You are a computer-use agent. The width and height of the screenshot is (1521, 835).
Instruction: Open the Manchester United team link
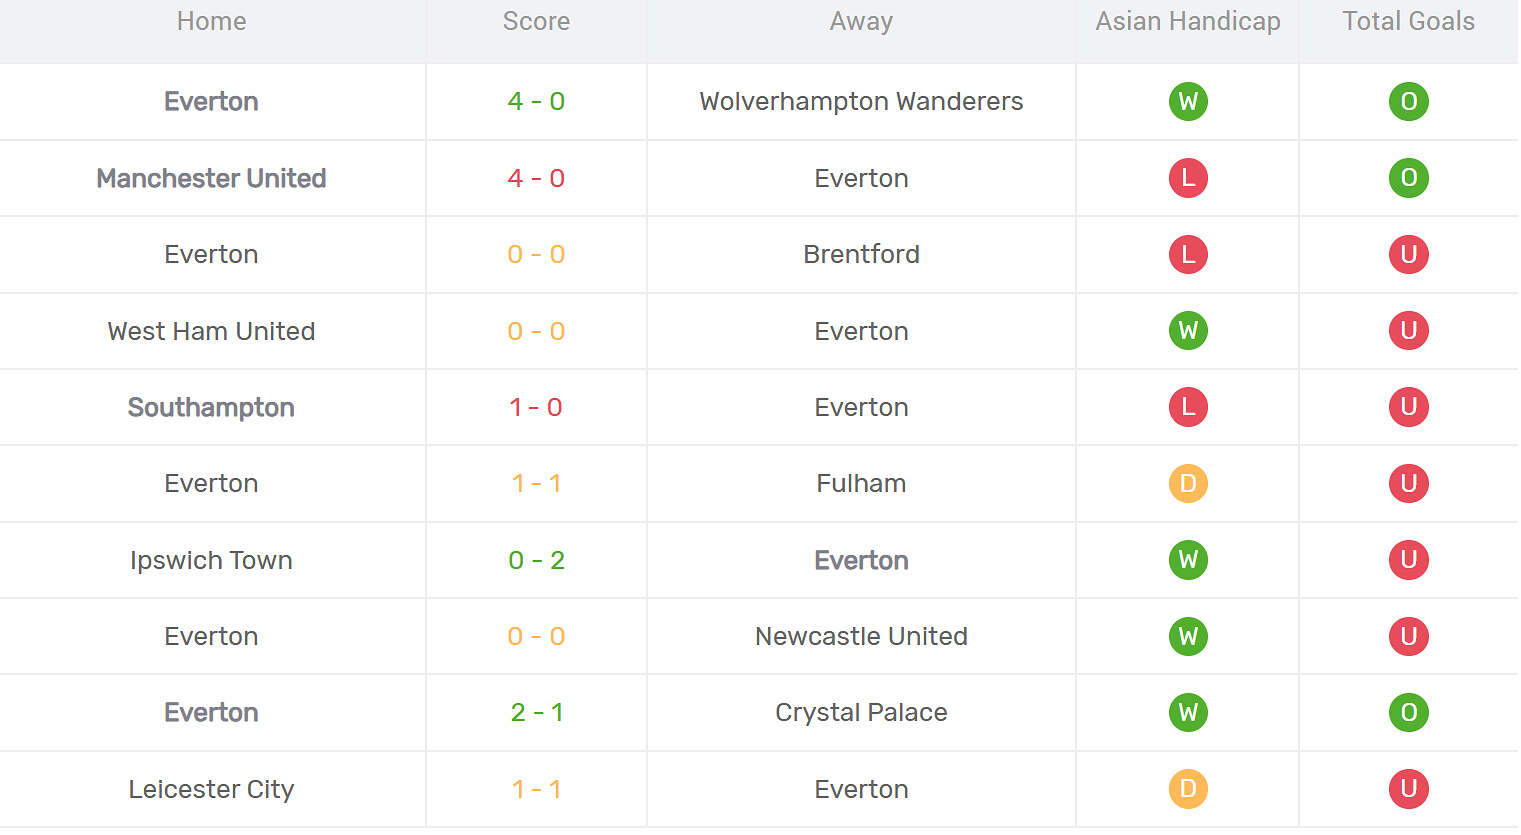(x=211, y=178)
